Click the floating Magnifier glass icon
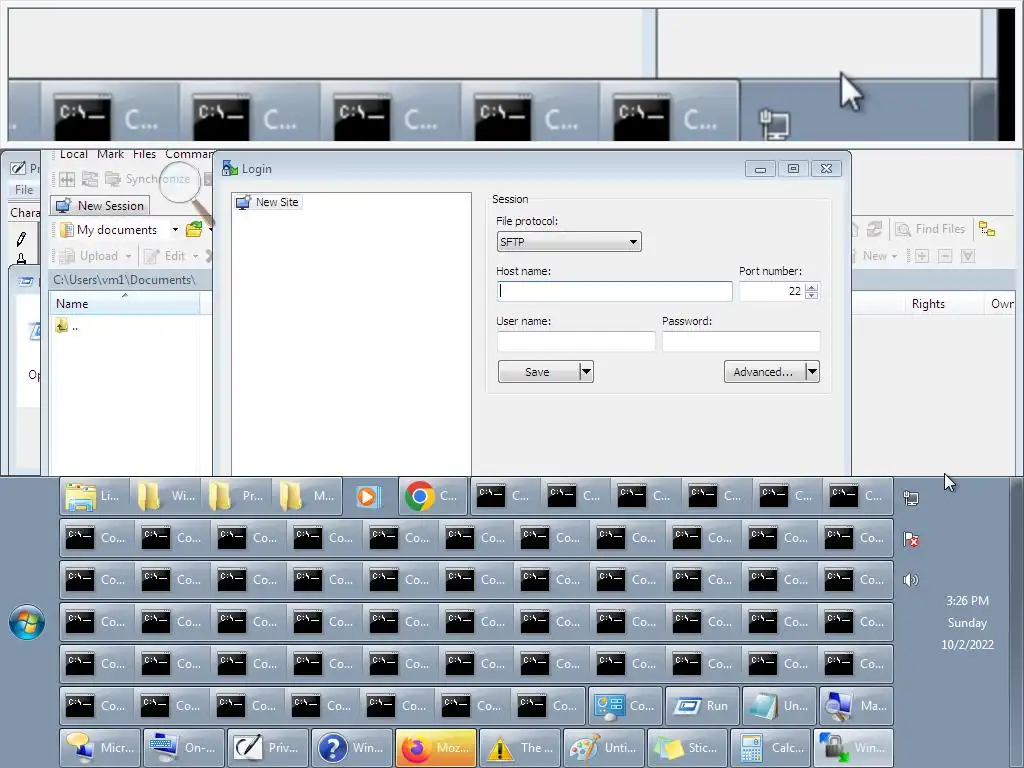Viewport: 1024px width, 768px height. [x=180, y=184]
